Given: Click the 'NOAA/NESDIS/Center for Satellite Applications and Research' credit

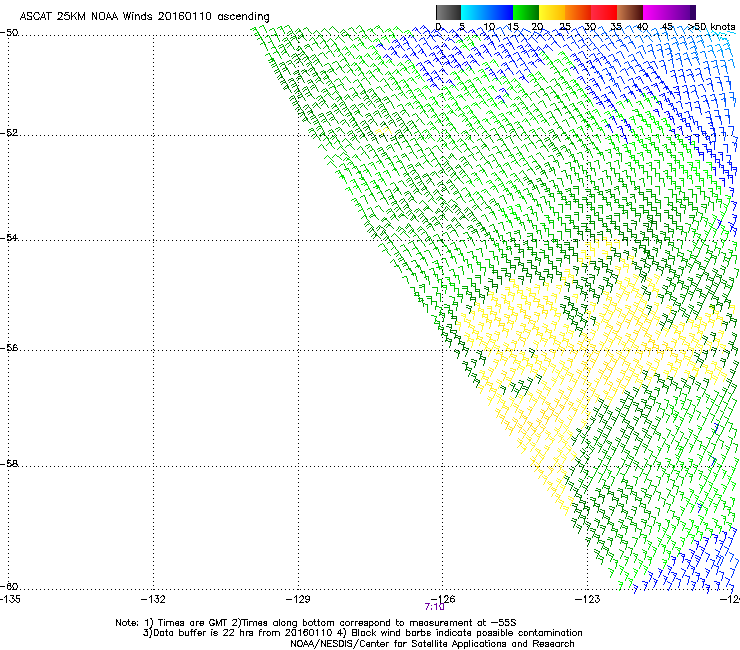Looking at the screenshot, I should [432, 644].
